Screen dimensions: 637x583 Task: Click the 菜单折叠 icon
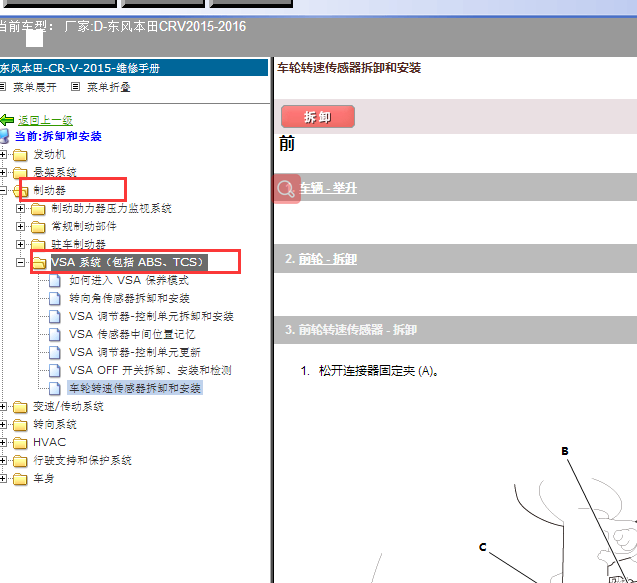(75, 87)
